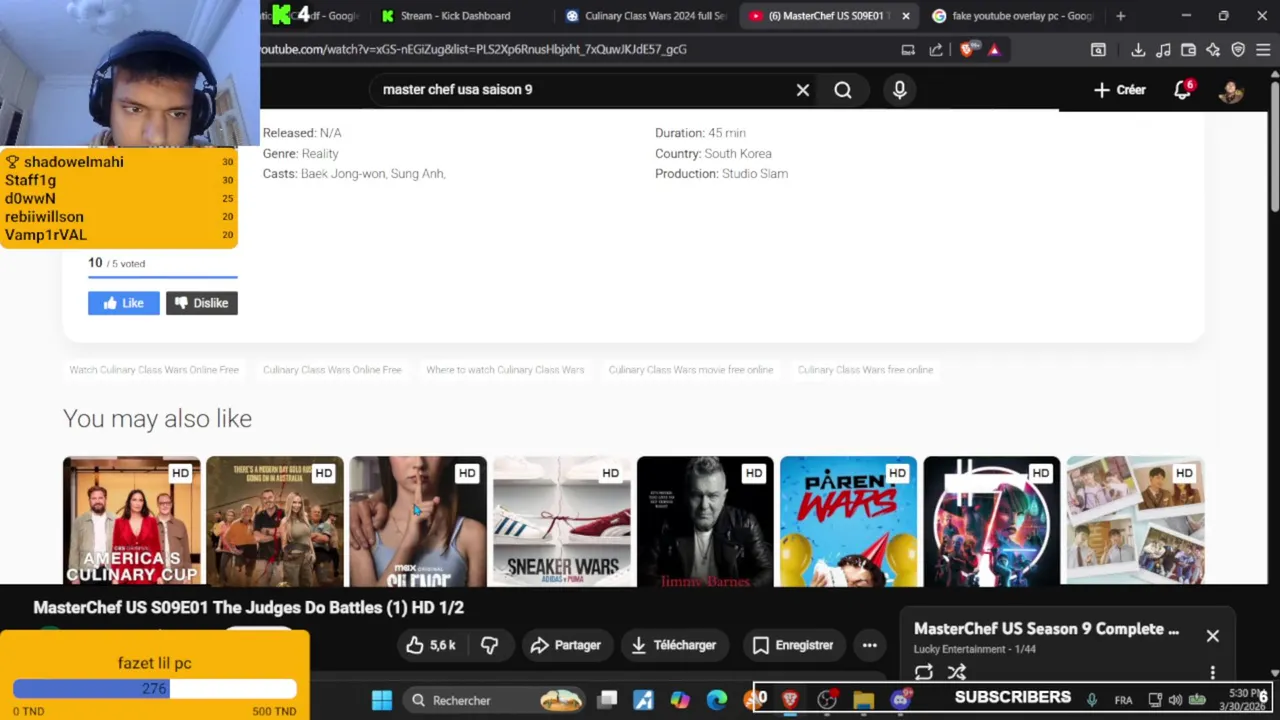
Task: Open Copilot from the taskbar
Action: click(x=680, y=700)
